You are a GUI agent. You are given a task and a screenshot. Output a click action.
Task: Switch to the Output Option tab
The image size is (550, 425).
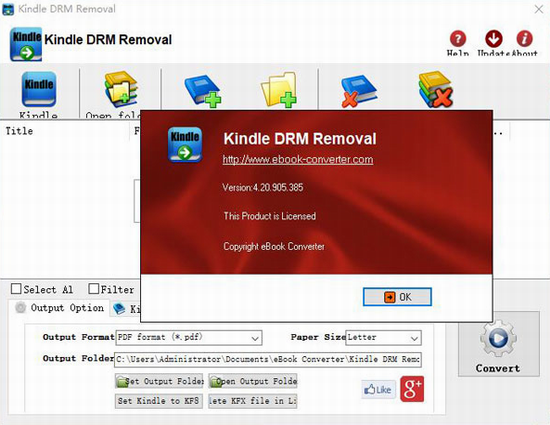pyautogui.click(x=60, y=308)
